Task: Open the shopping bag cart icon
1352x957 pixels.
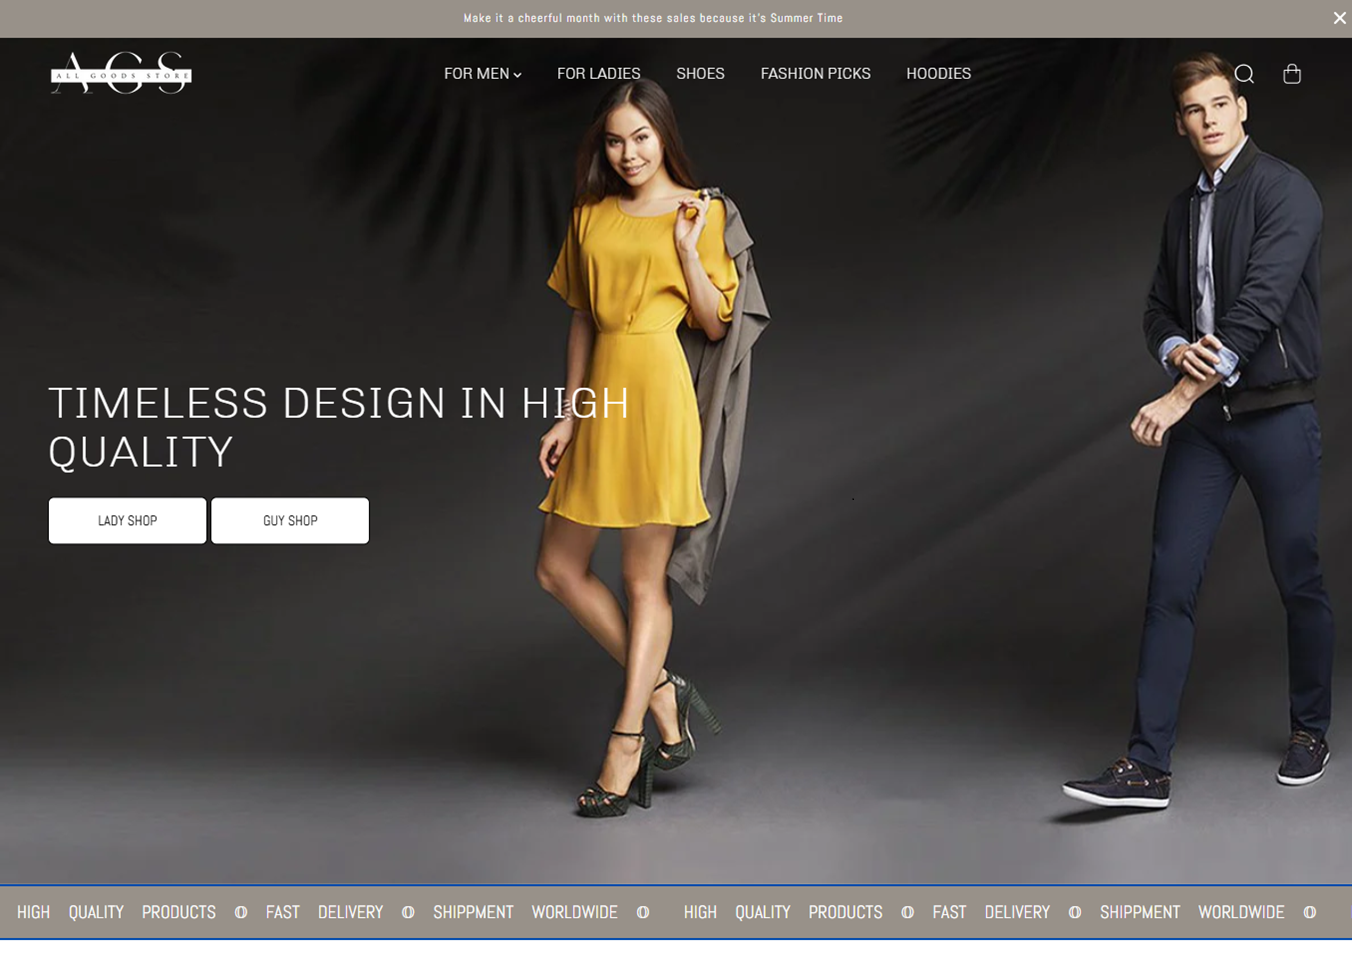Action: pyautogui.click(x=1292, y=74)
